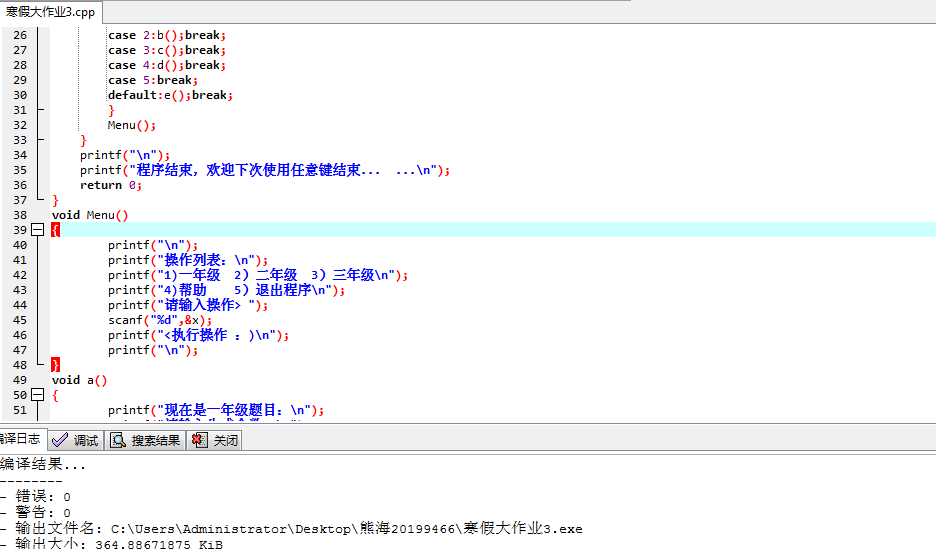Image resolution: width=936 pixels, height=549 pixels.
Task: Click the printf 程序结束 line
Action: pos(265,170)
